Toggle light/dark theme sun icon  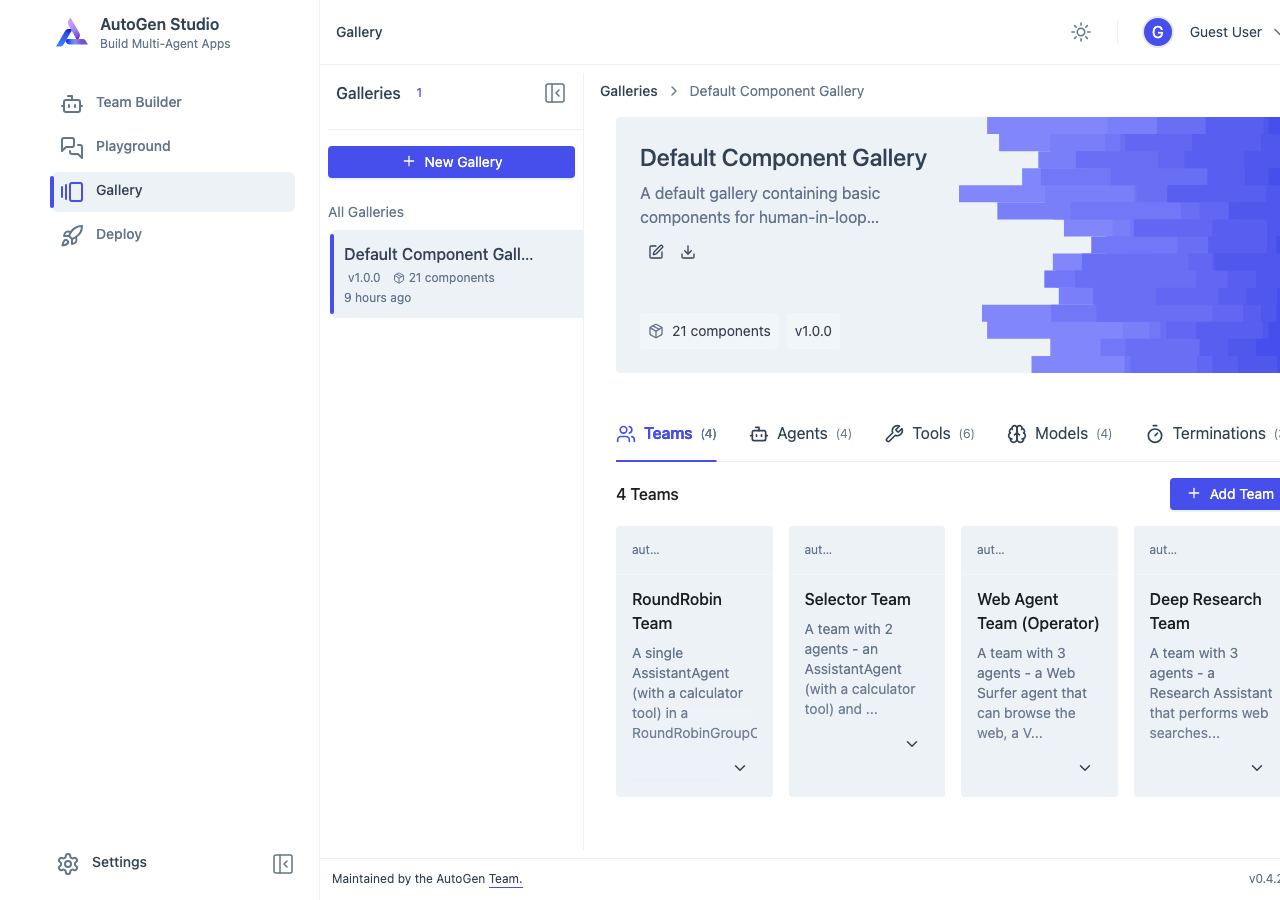coord(1081,32)
